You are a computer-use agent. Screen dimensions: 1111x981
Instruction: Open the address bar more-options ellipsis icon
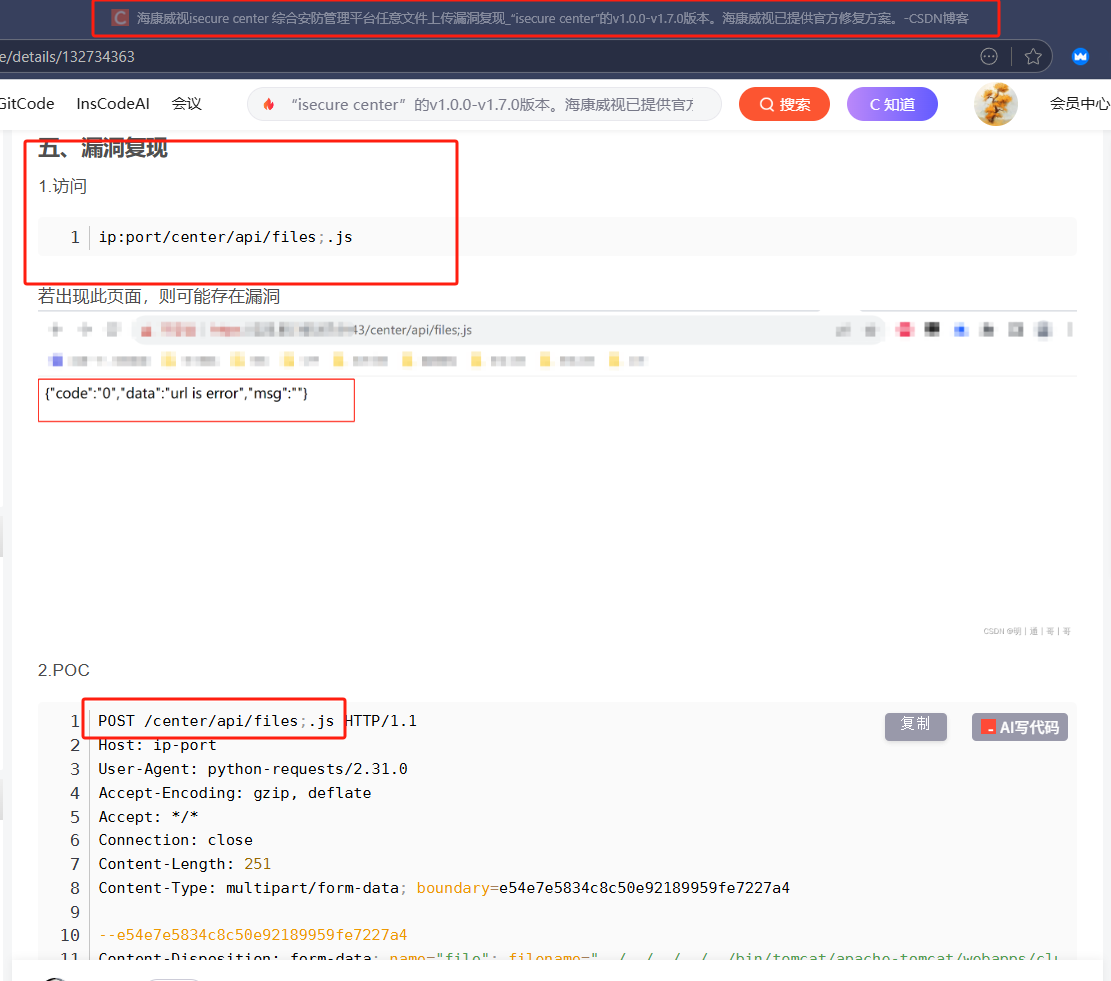pos(989,57)
